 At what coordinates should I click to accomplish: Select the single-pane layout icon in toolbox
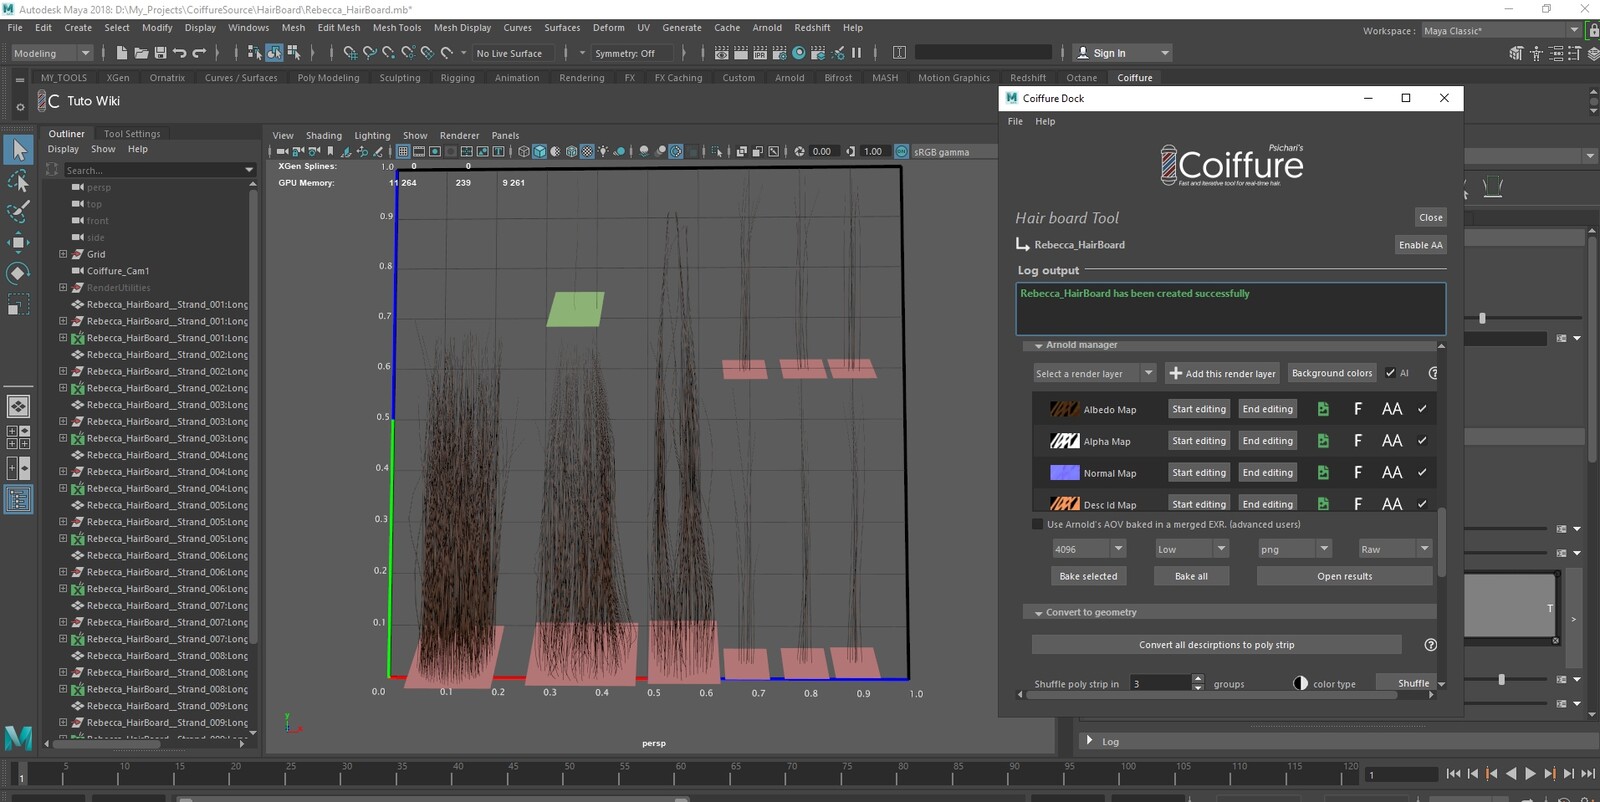coord(18,406)
